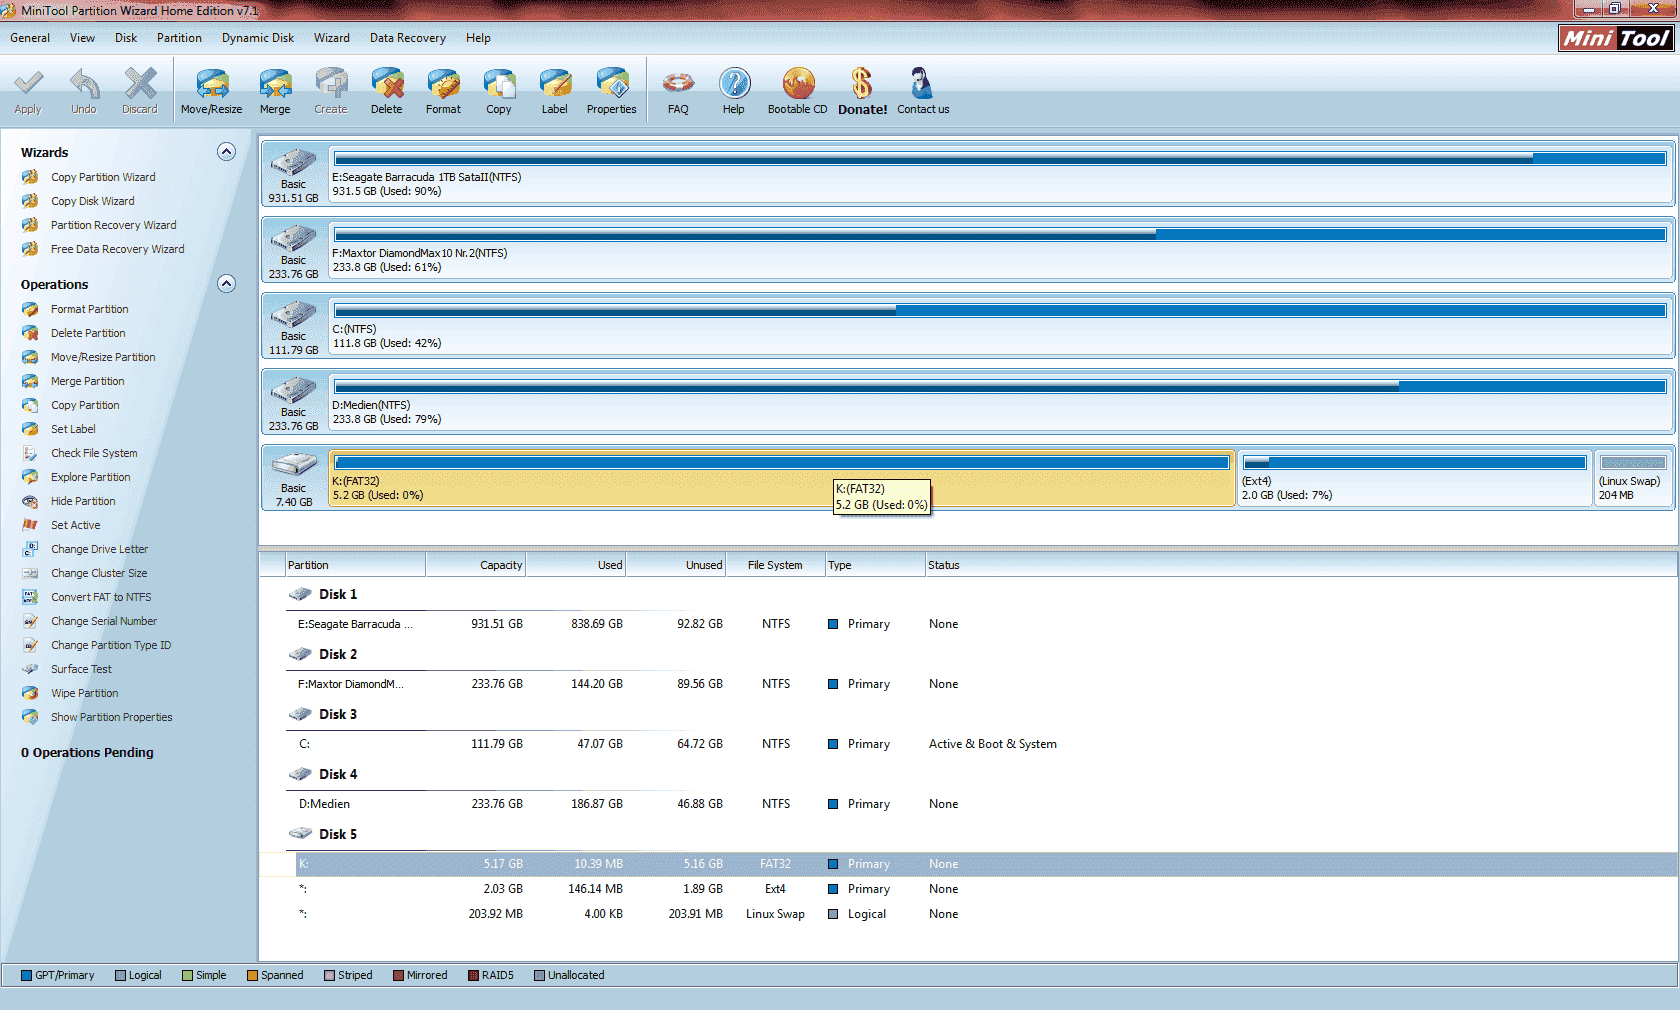Click the Contact us icon
This screenshot has width=1680, height=1010.
pyautogui.click(x=922, y=83)
